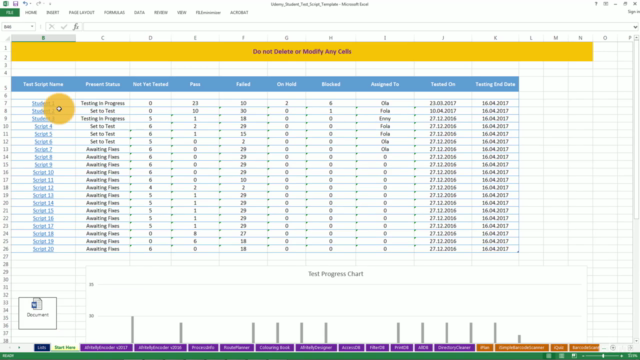Switch to Normal view icon
This screenshot has height=360, width=640.
(x=549, y=356)
